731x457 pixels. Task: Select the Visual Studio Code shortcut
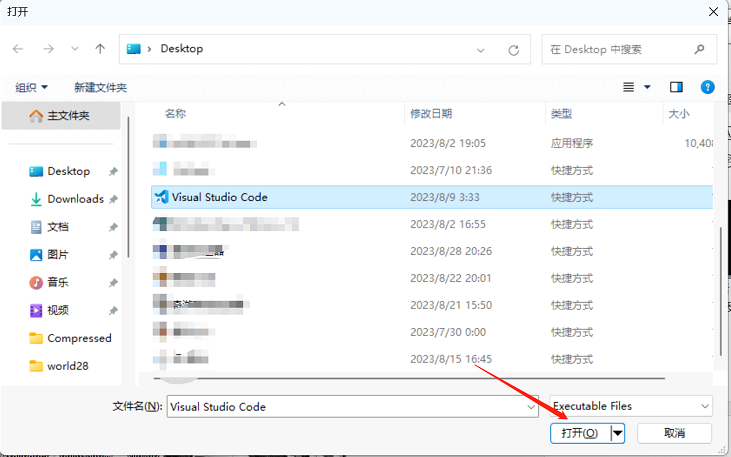tap(432, 197)
